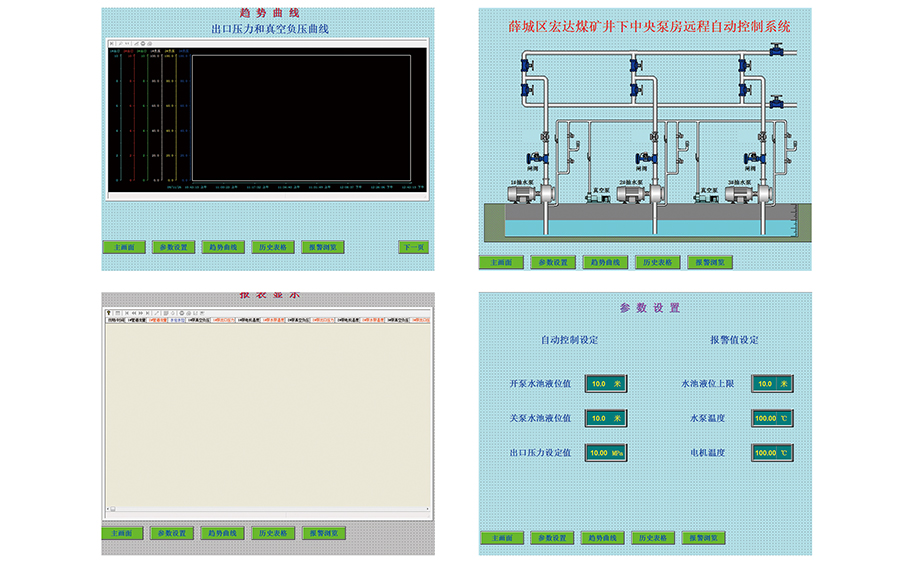
Task: Click the grey check valve on the 2# pump outlet pipe
Action: coord(654,137)
